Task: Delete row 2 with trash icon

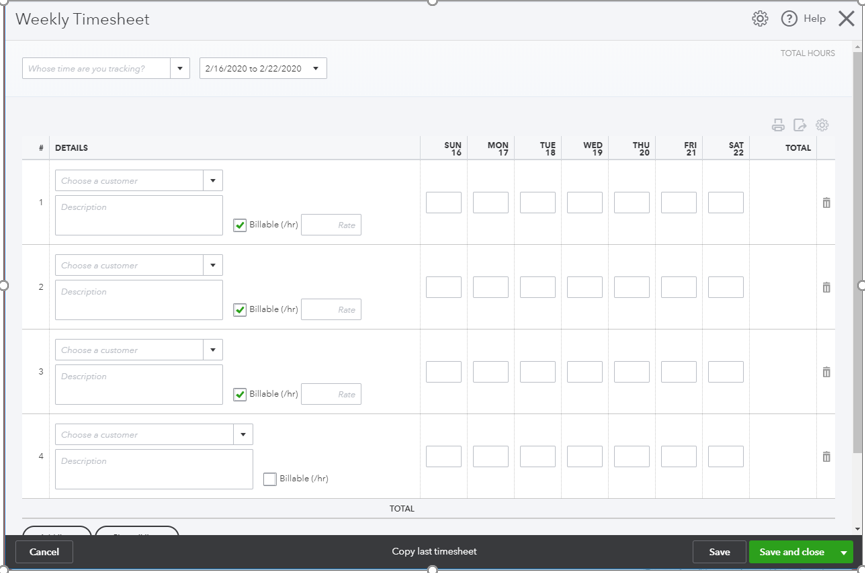Action: tap(826, 287)
